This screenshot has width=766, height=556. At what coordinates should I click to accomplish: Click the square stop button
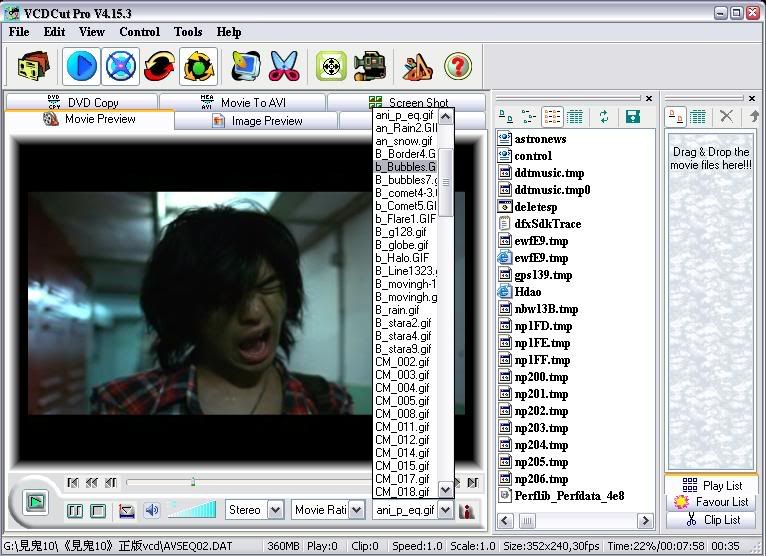(x=98, y=511)
